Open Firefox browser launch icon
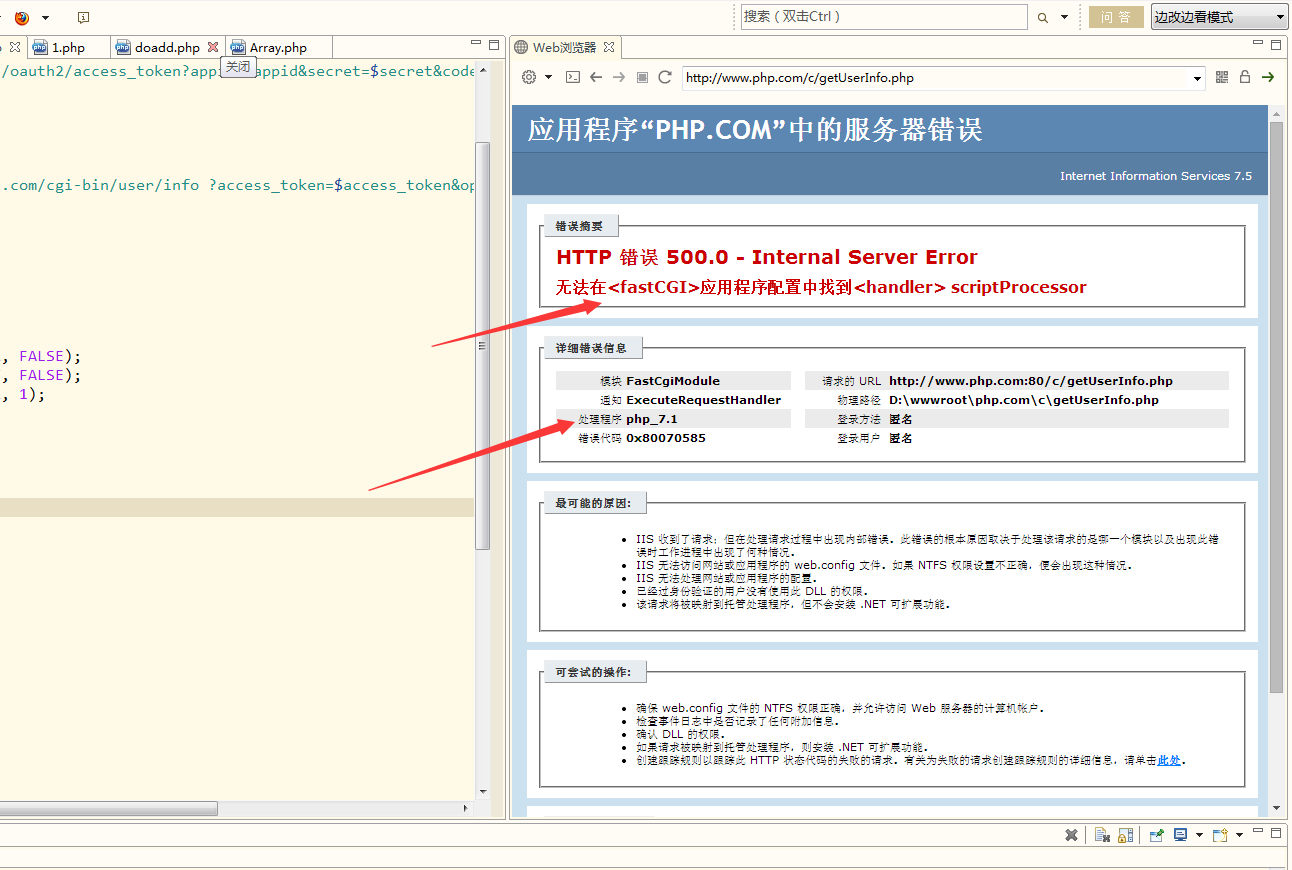The width and height of the screenshot is (1292, 870). (22, 17)
